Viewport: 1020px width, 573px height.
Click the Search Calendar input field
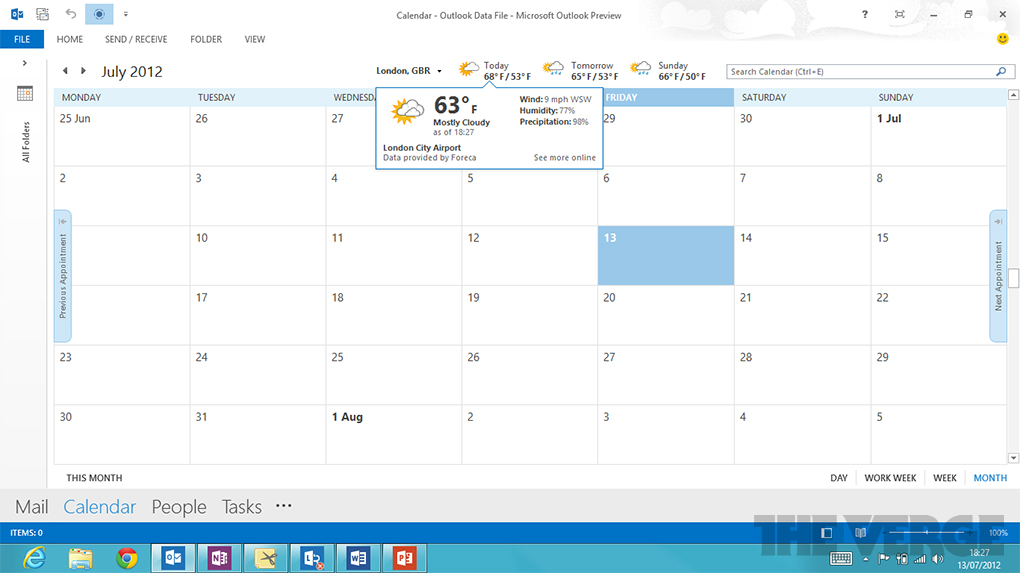tap(863, 72)
